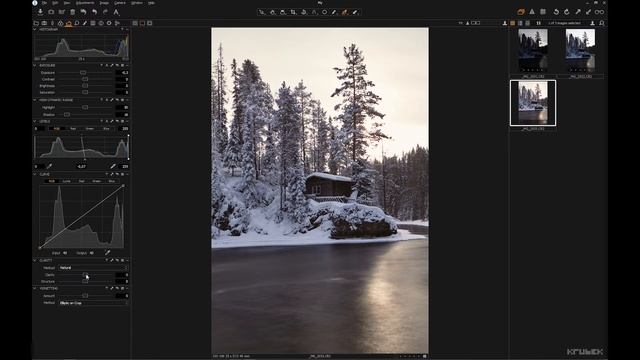Open the Color tool tab icon

(x=60, y=23)
